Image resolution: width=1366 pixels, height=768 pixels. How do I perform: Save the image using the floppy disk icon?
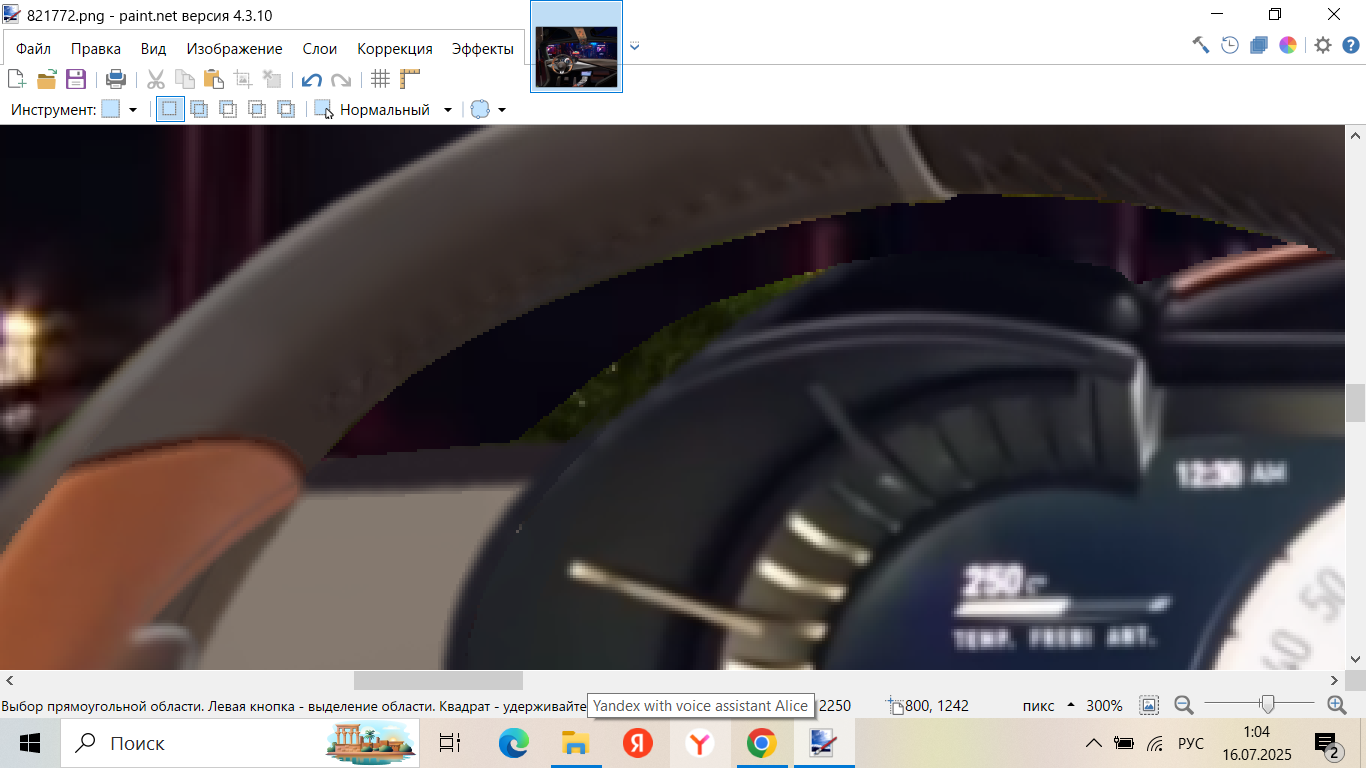(76, 80)
